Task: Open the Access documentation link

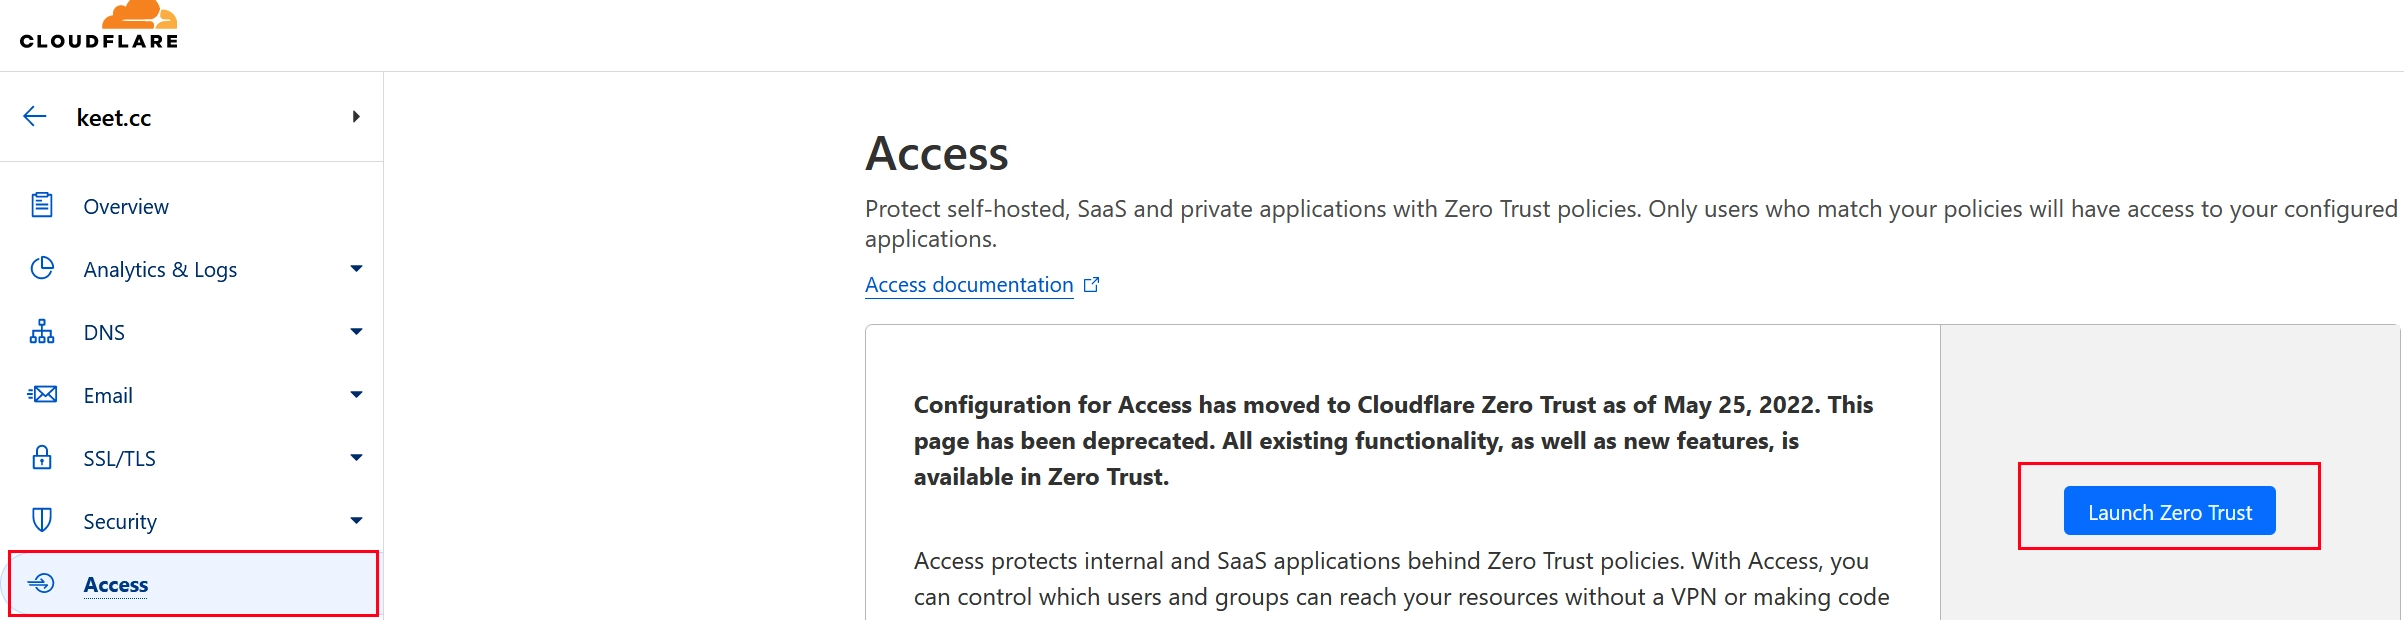Action: coord(969,285)
